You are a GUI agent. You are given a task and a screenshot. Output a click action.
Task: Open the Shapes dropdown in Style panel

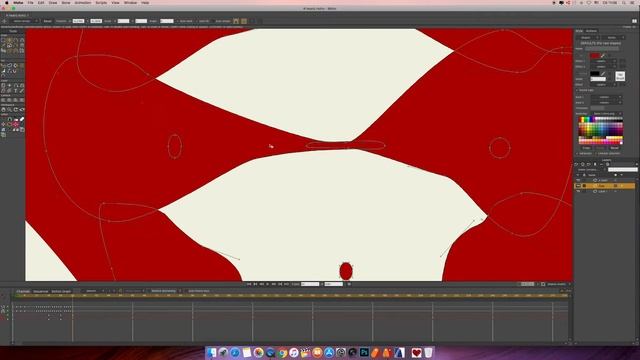(588, 38)
